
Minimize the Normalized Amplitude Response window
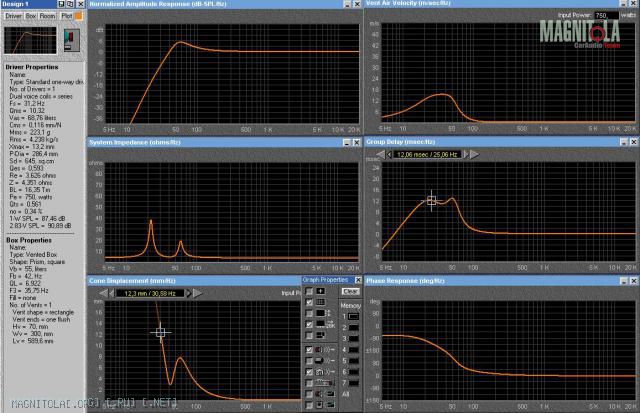click(347, 4)
